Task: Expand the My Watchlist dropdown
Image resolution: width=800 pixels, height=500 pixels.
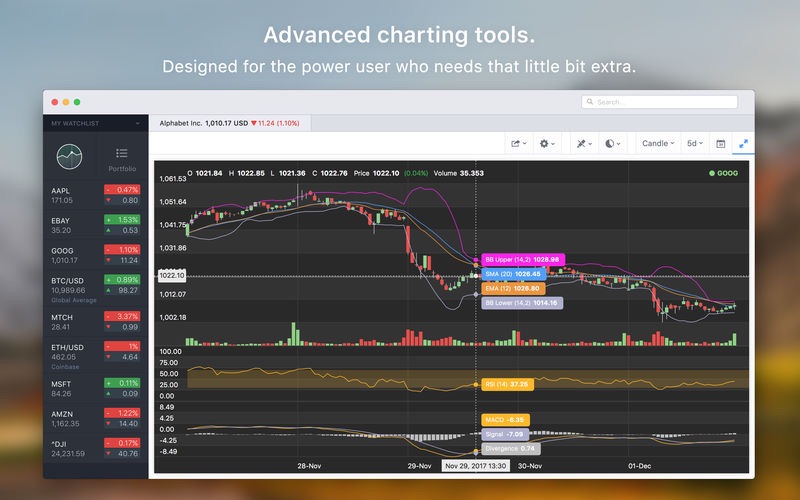Action: pos(95,123)
